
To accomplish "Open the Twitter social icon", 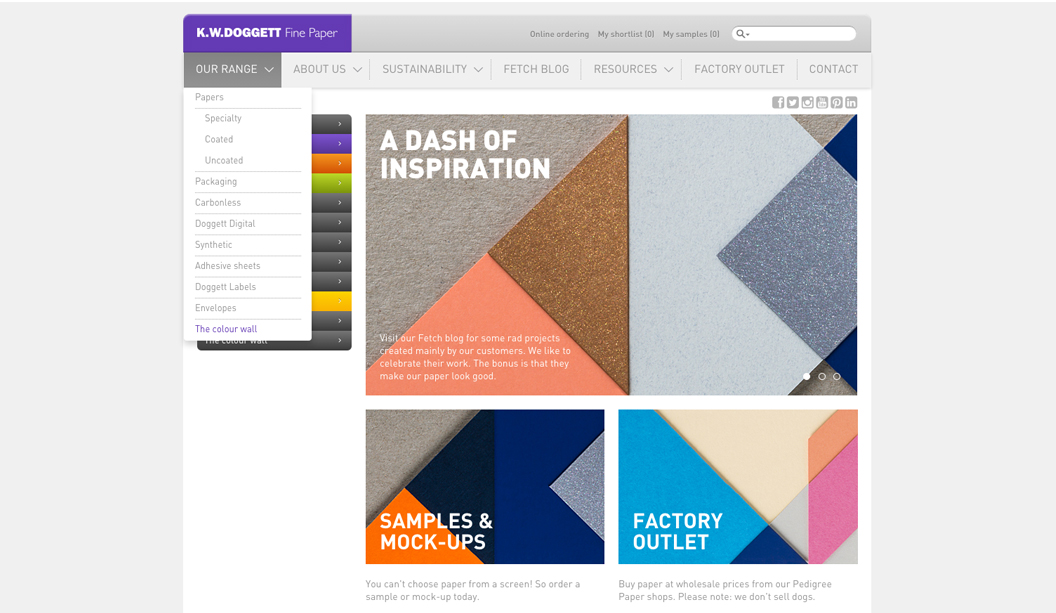I will pyautogui.click(x=793, y=102).
